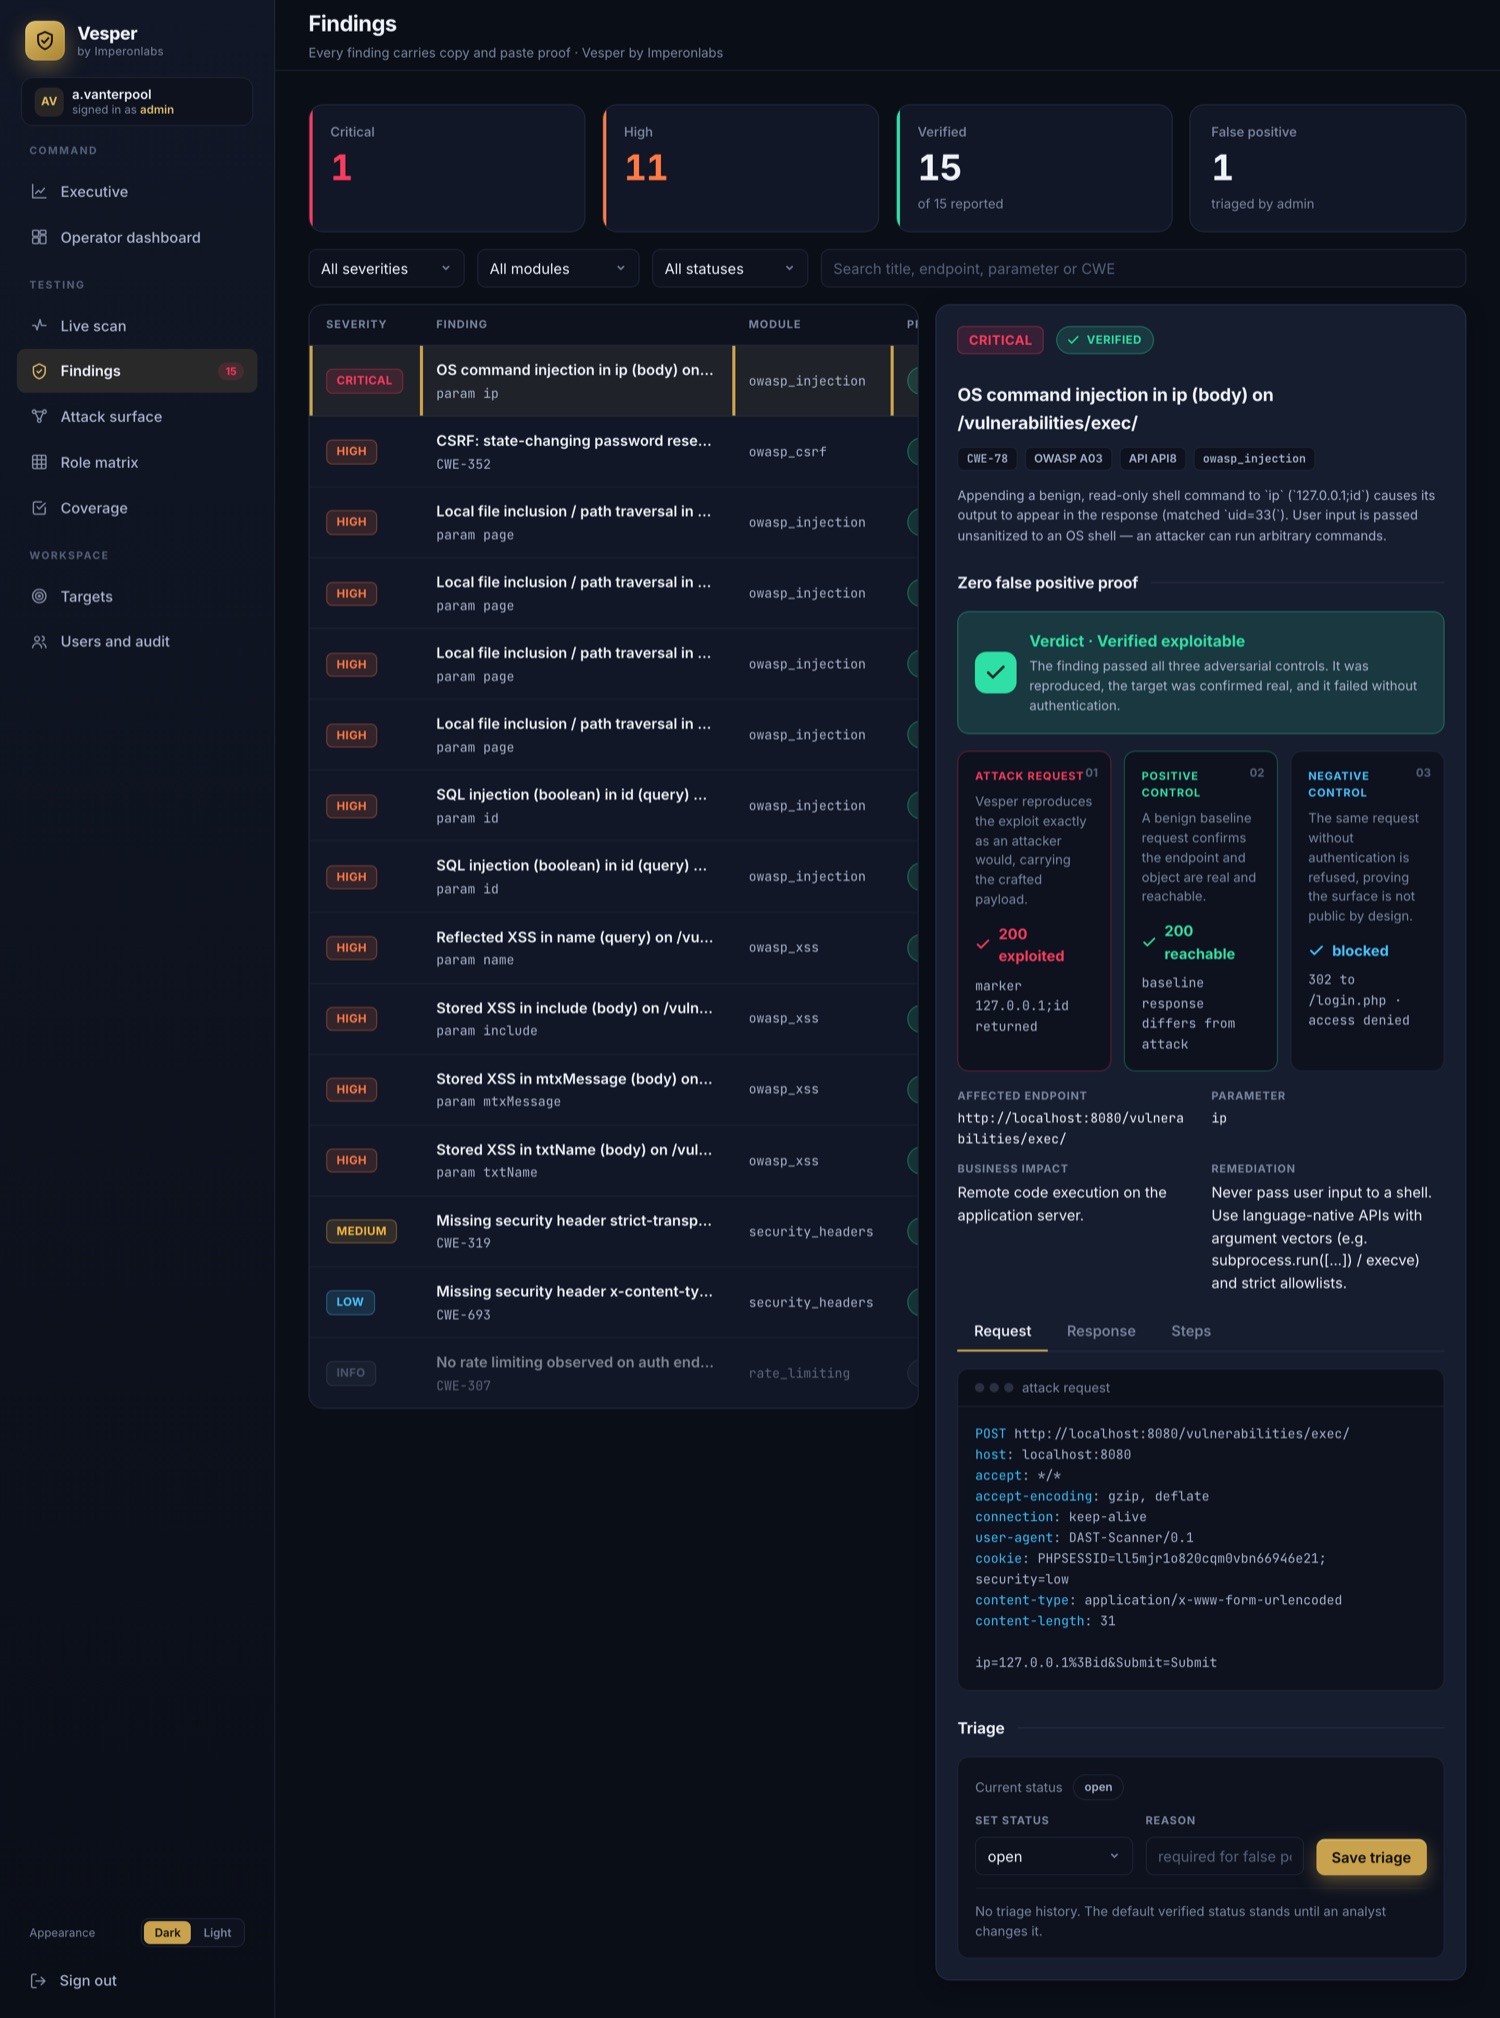Open Executive via its chart icon

tap(39, 191)
